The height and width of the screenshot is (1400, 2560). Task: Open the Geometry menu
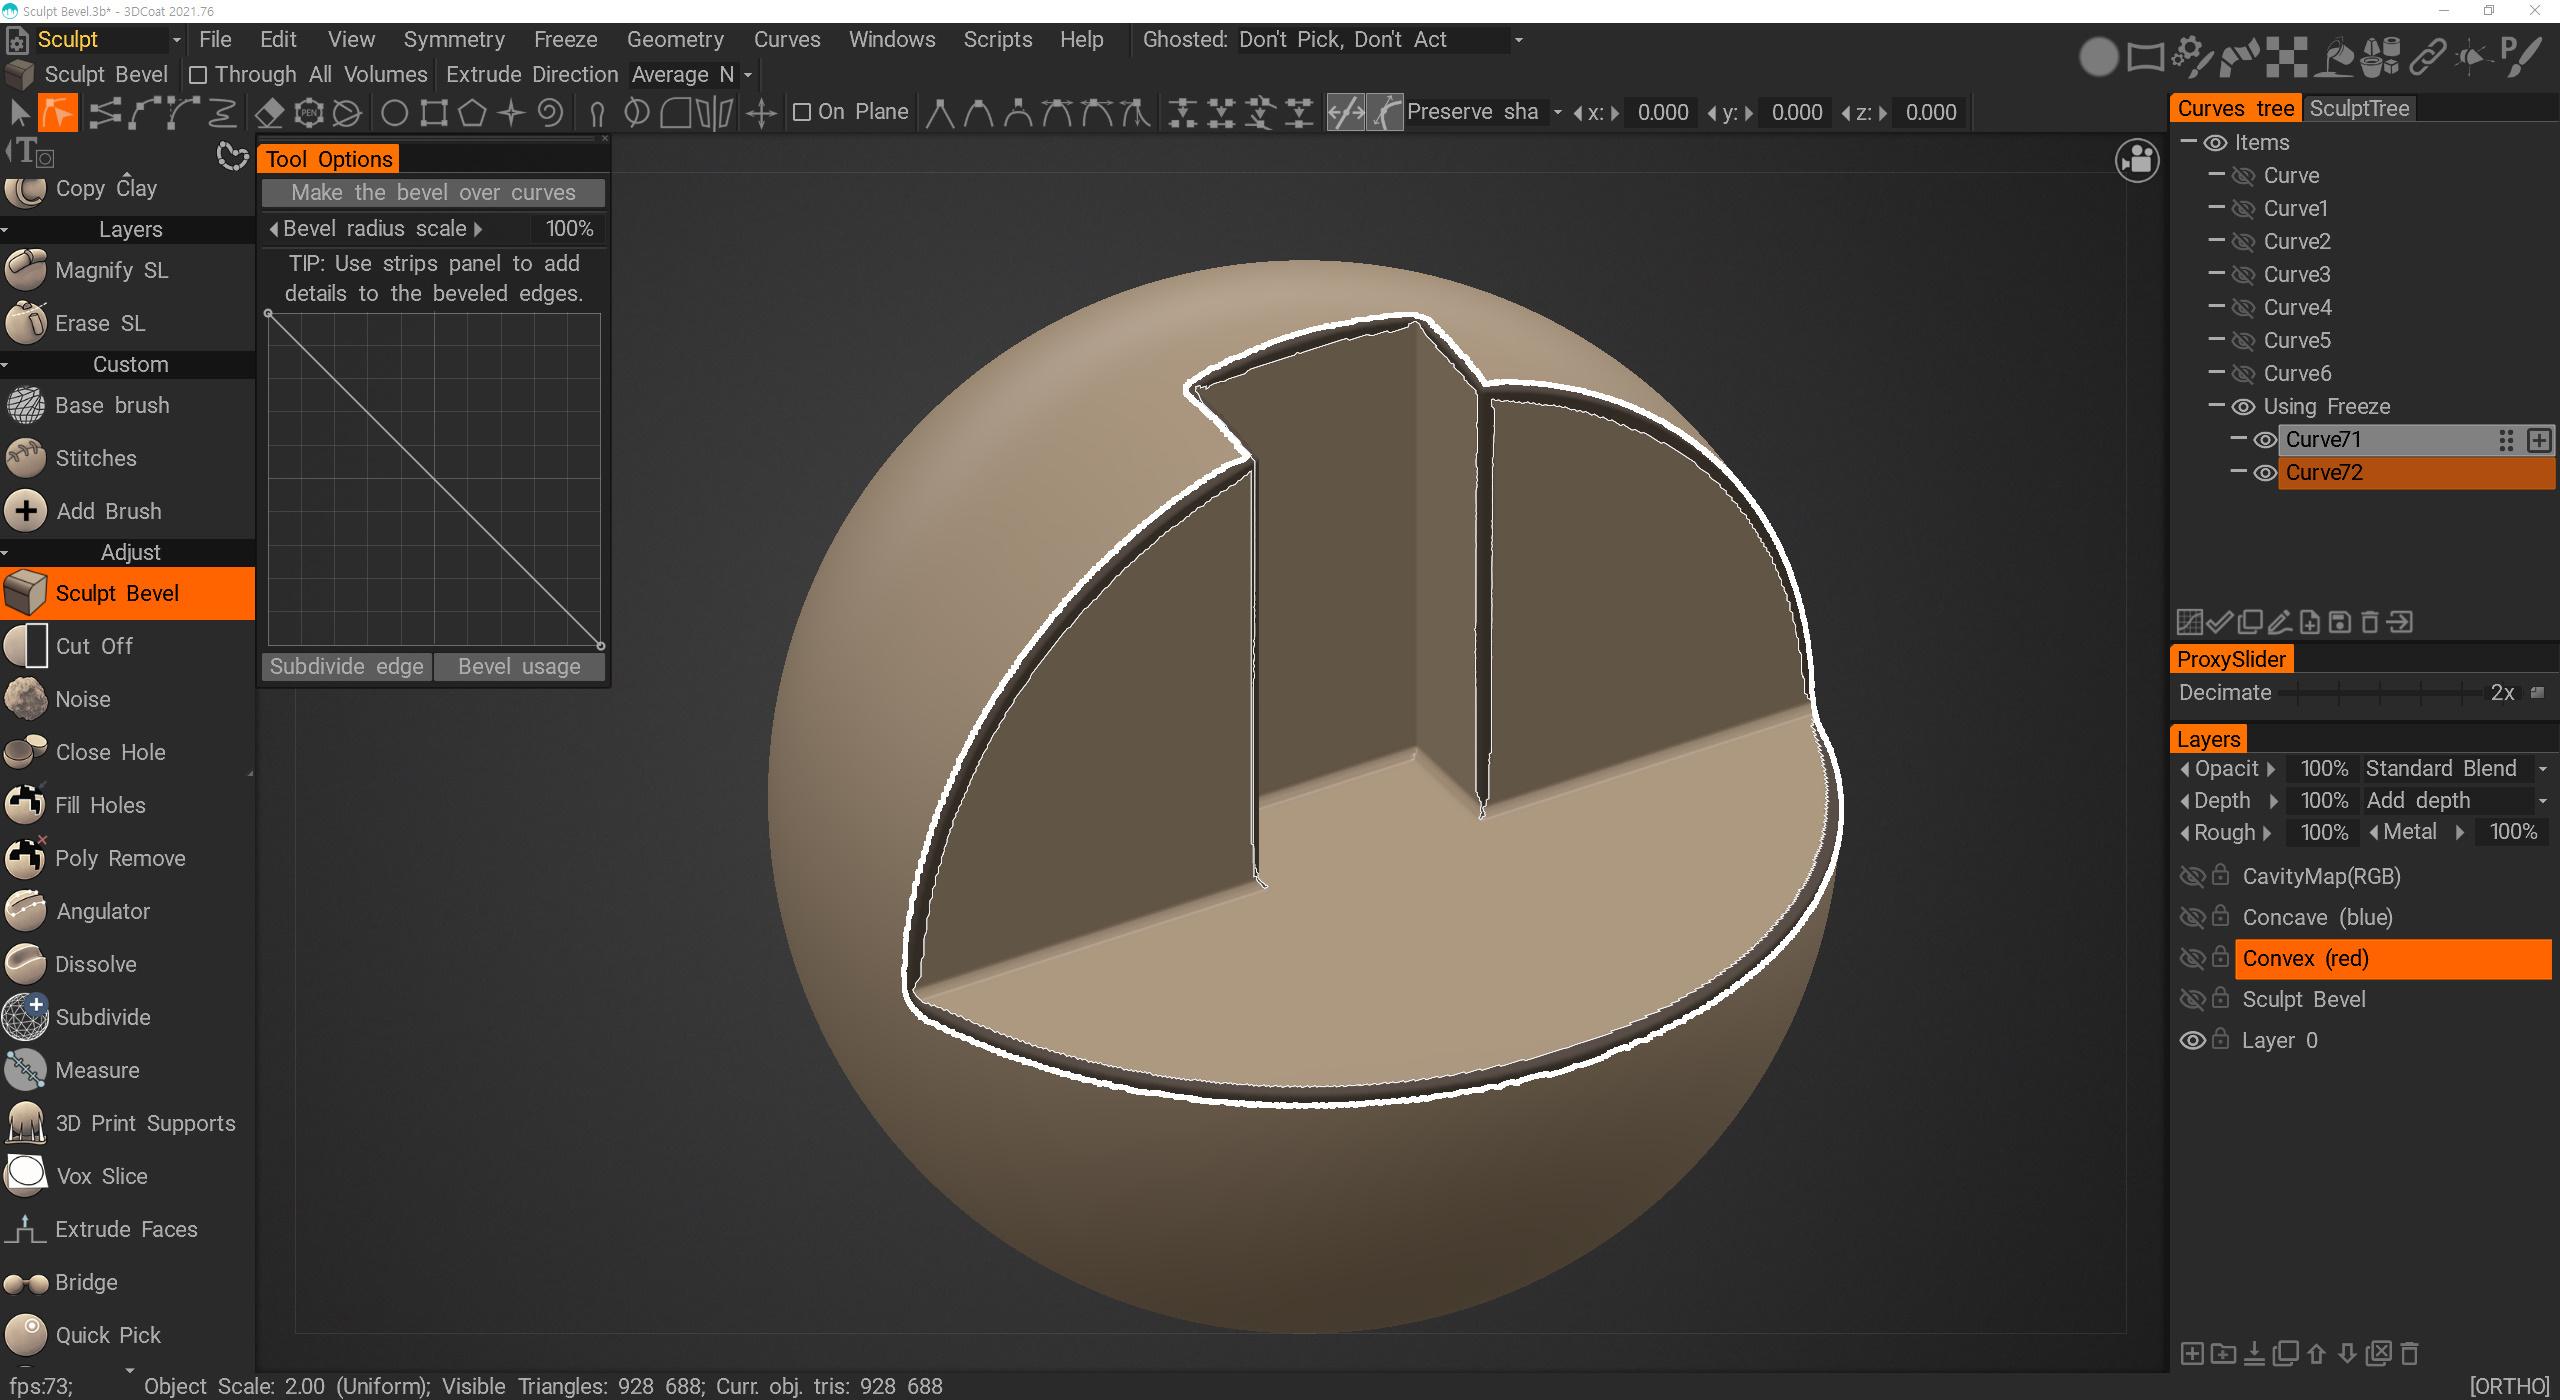click(x=674, y=39)
